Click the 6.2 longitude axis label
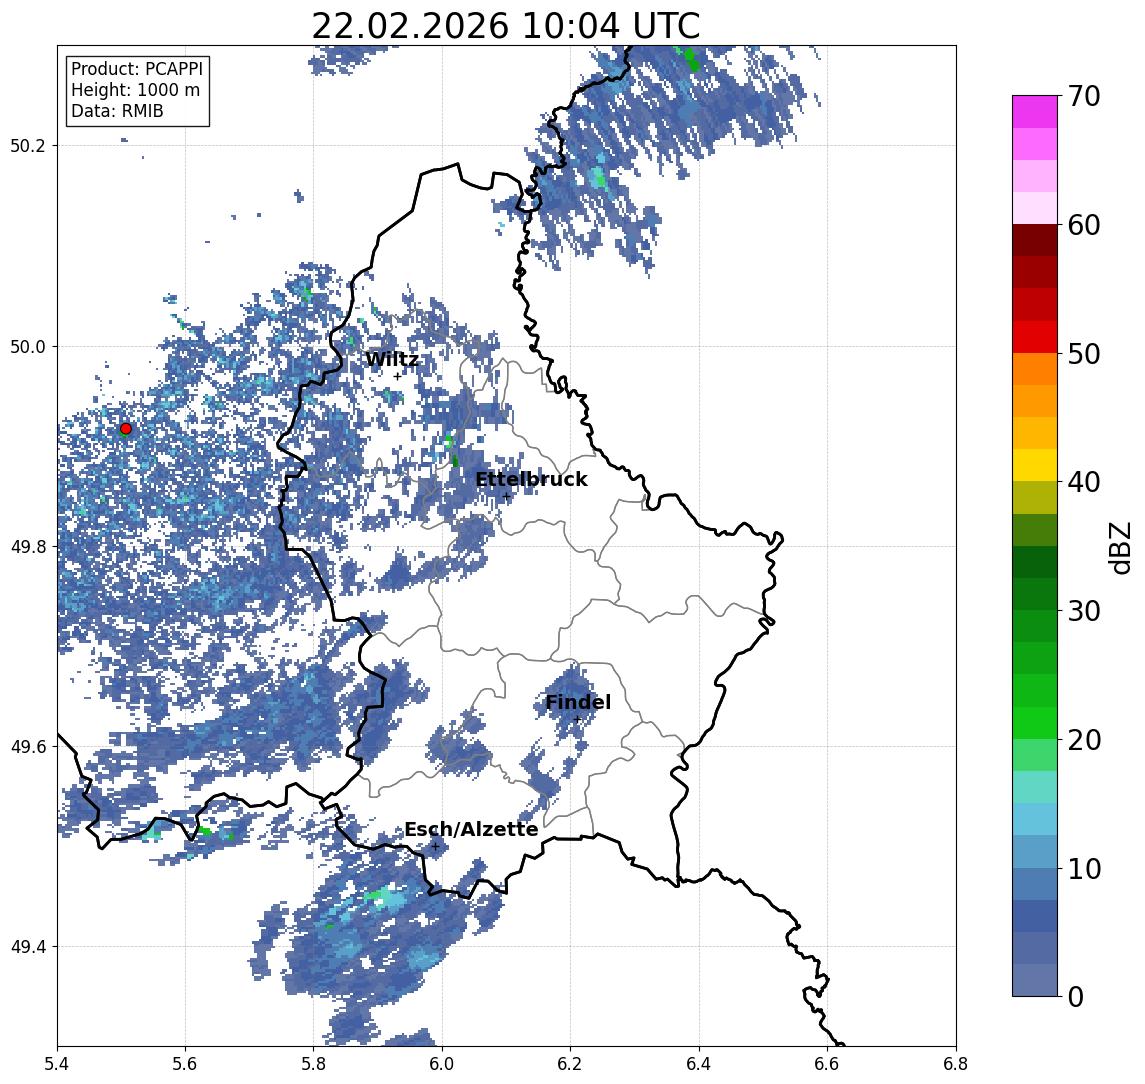Screen dimensions: 1145x1084 570,1064
